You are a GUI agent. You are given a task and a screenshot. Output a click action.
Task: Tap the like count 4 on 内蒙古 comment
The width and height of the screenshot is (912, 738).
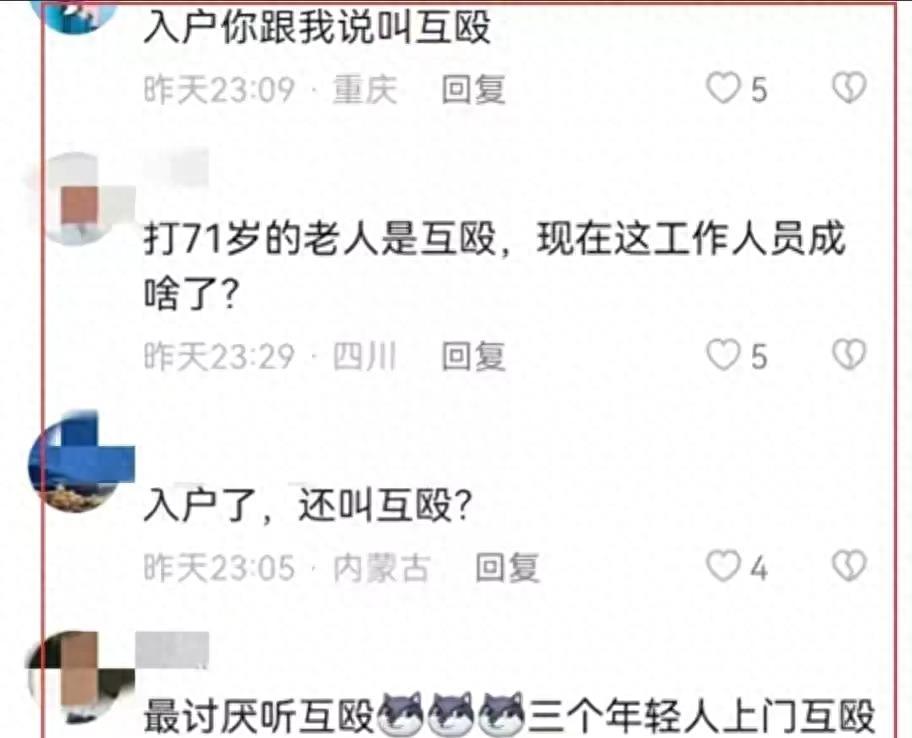758,568
